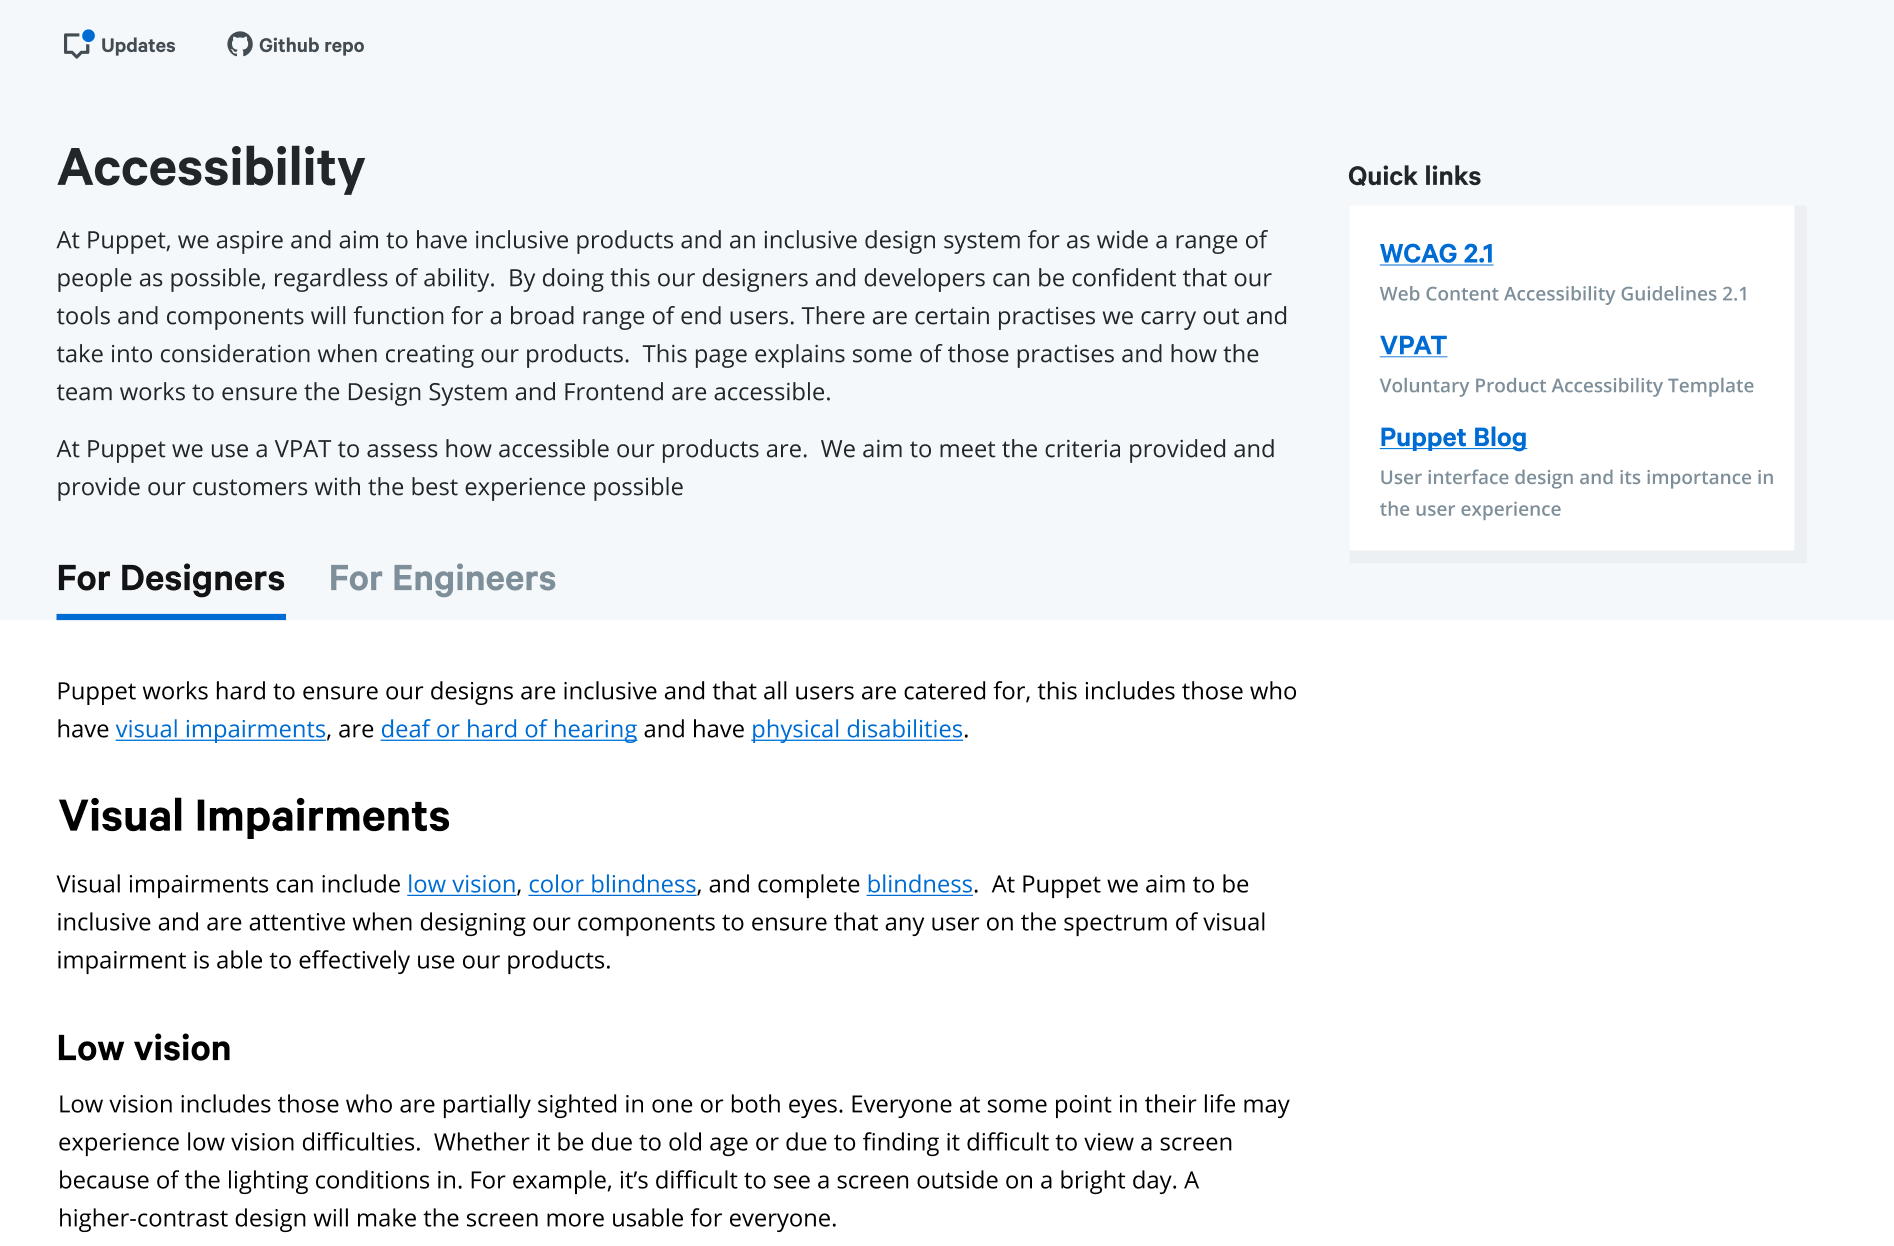Click the Accessibility page heading

(x=211, y=167)
